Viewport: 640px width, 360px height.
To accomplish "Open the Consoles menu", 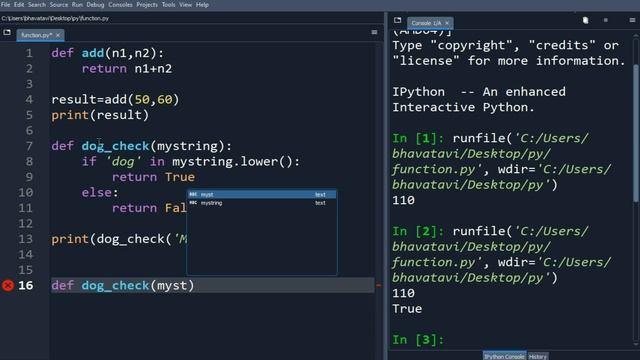I will [x=120, y=4].
